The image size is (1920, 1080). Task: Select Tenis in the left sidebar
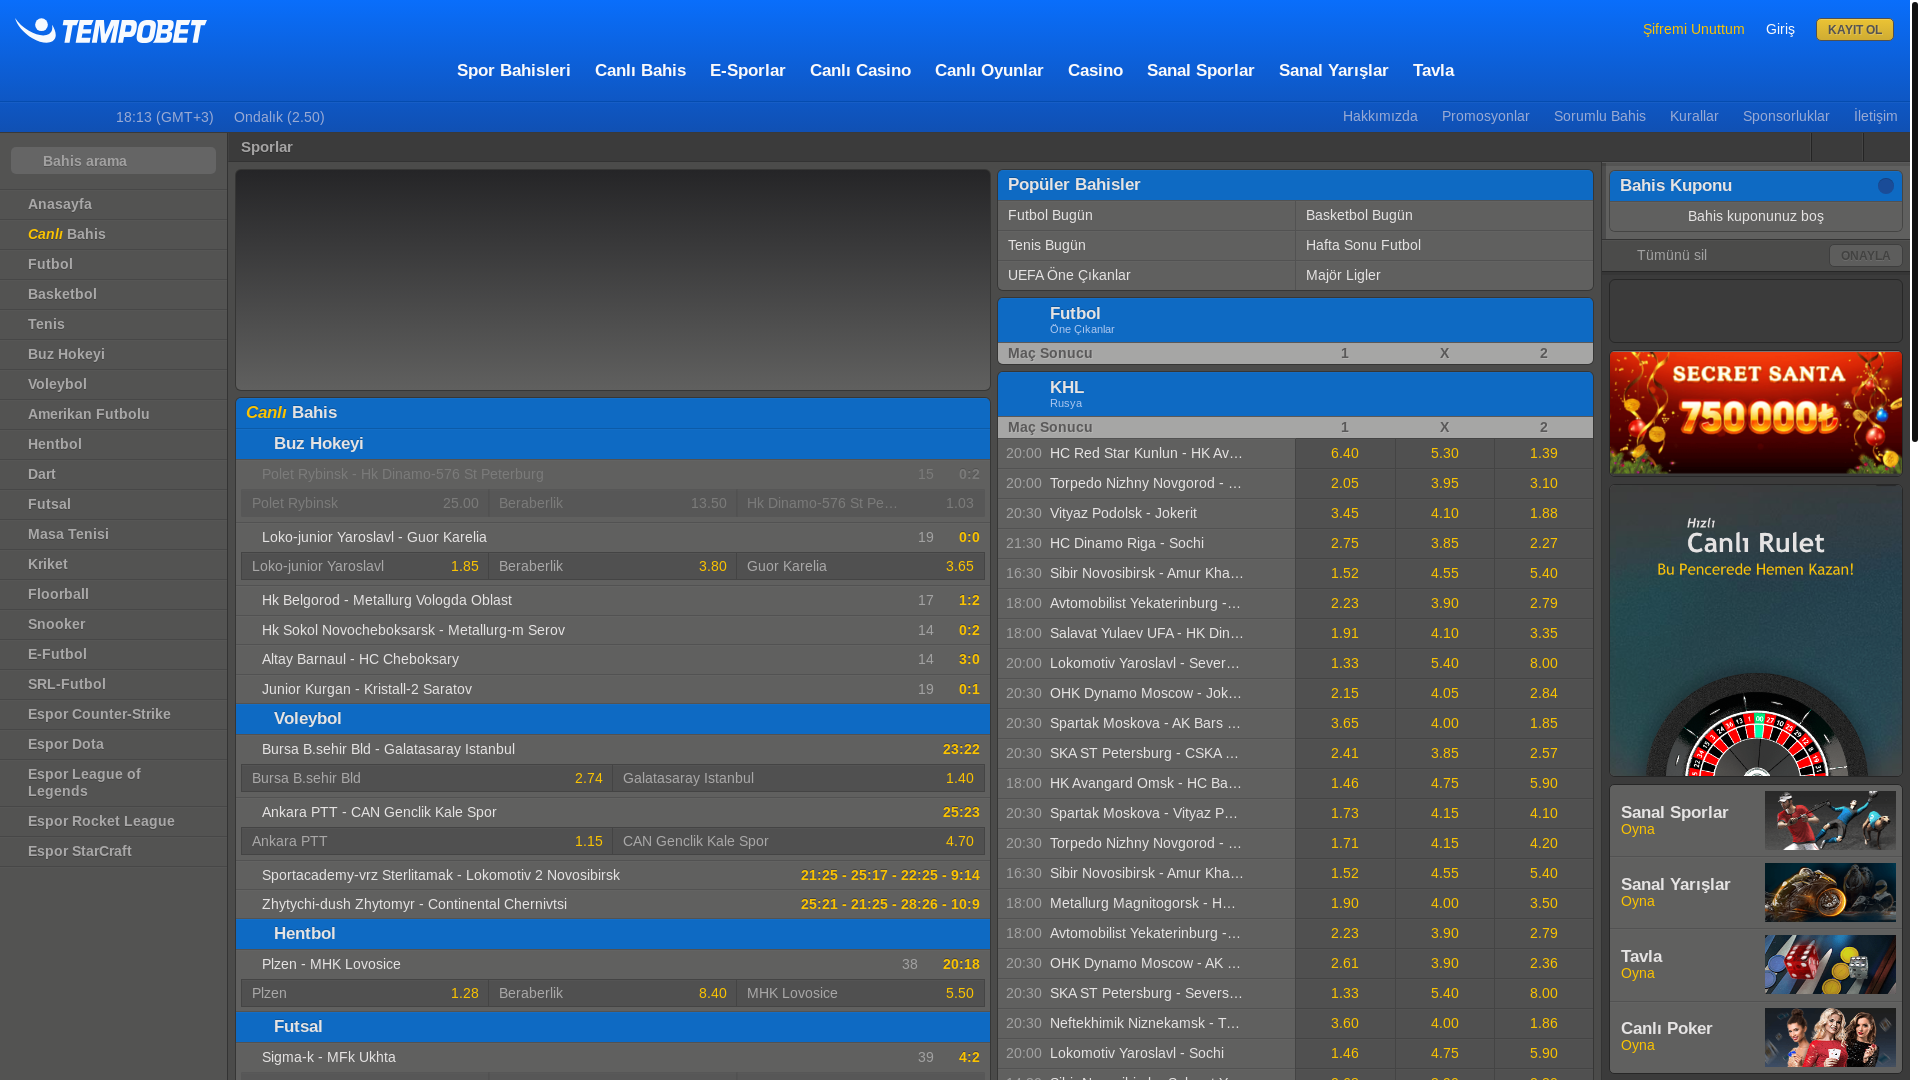coord(113,324)
